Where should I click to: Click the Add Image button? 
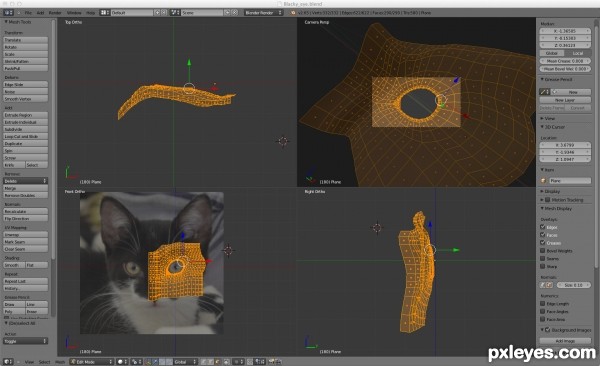(565, 340)
